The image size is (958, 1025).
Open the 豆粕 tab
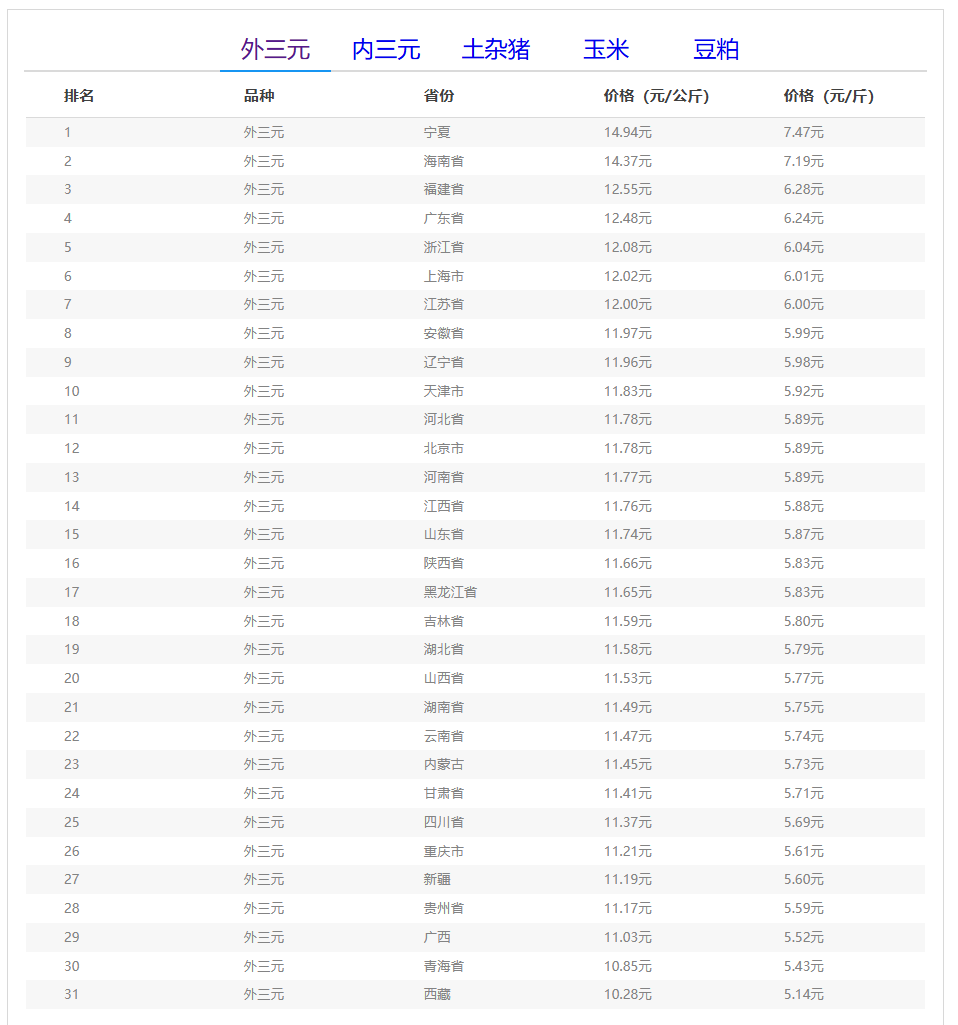pos(716,49)
